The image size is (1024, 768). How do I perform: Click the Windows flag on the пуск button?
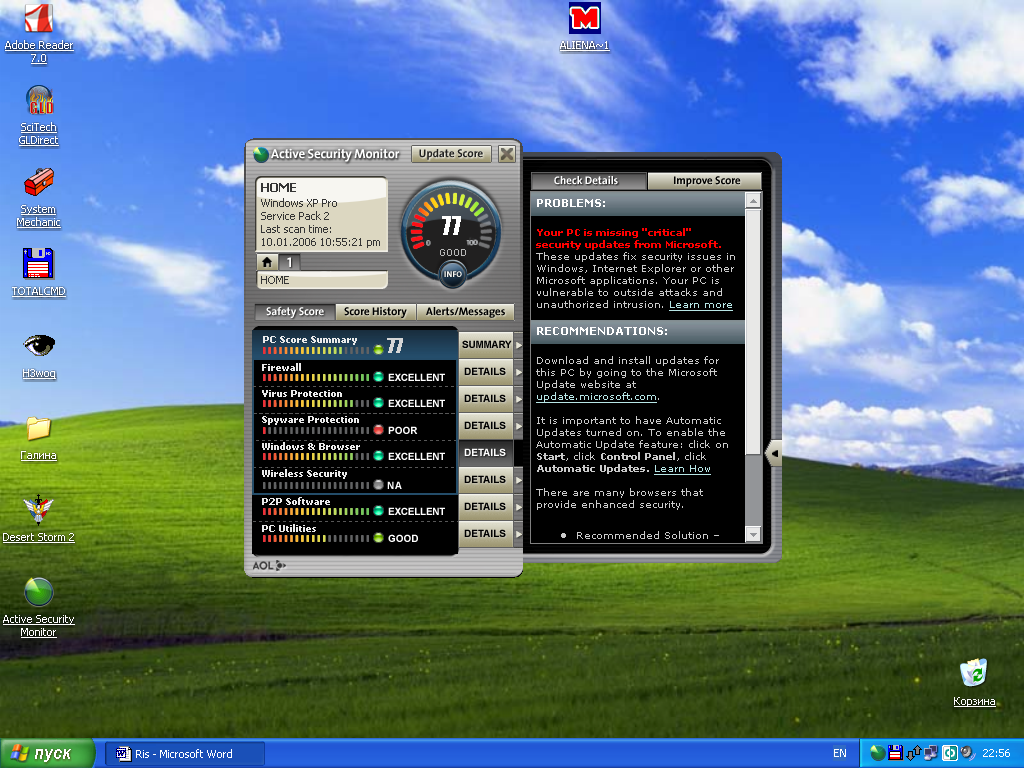coord(20,753)
